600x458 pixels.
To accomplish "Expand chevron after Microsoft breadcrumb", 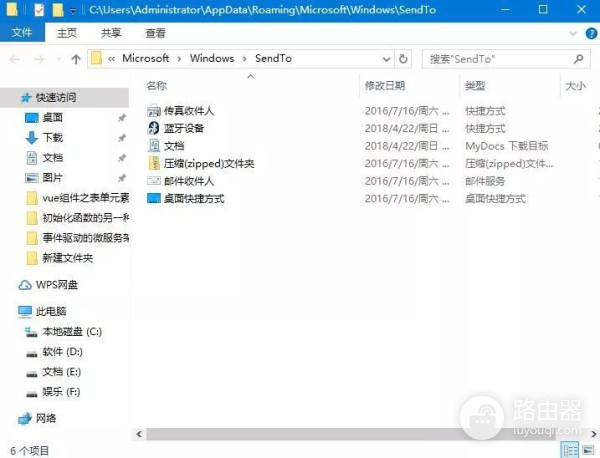I will coord(179,59).
